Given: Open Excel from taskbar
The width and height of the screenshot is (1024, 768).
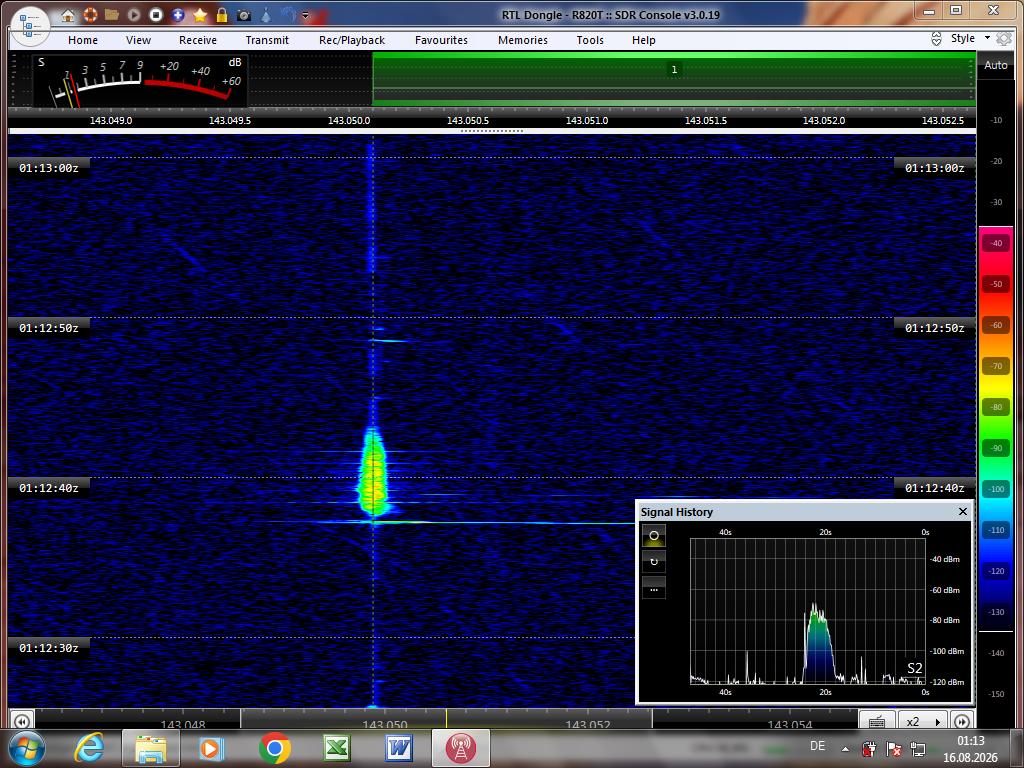Looking at the screenshot, I should (x=337, y=748).
